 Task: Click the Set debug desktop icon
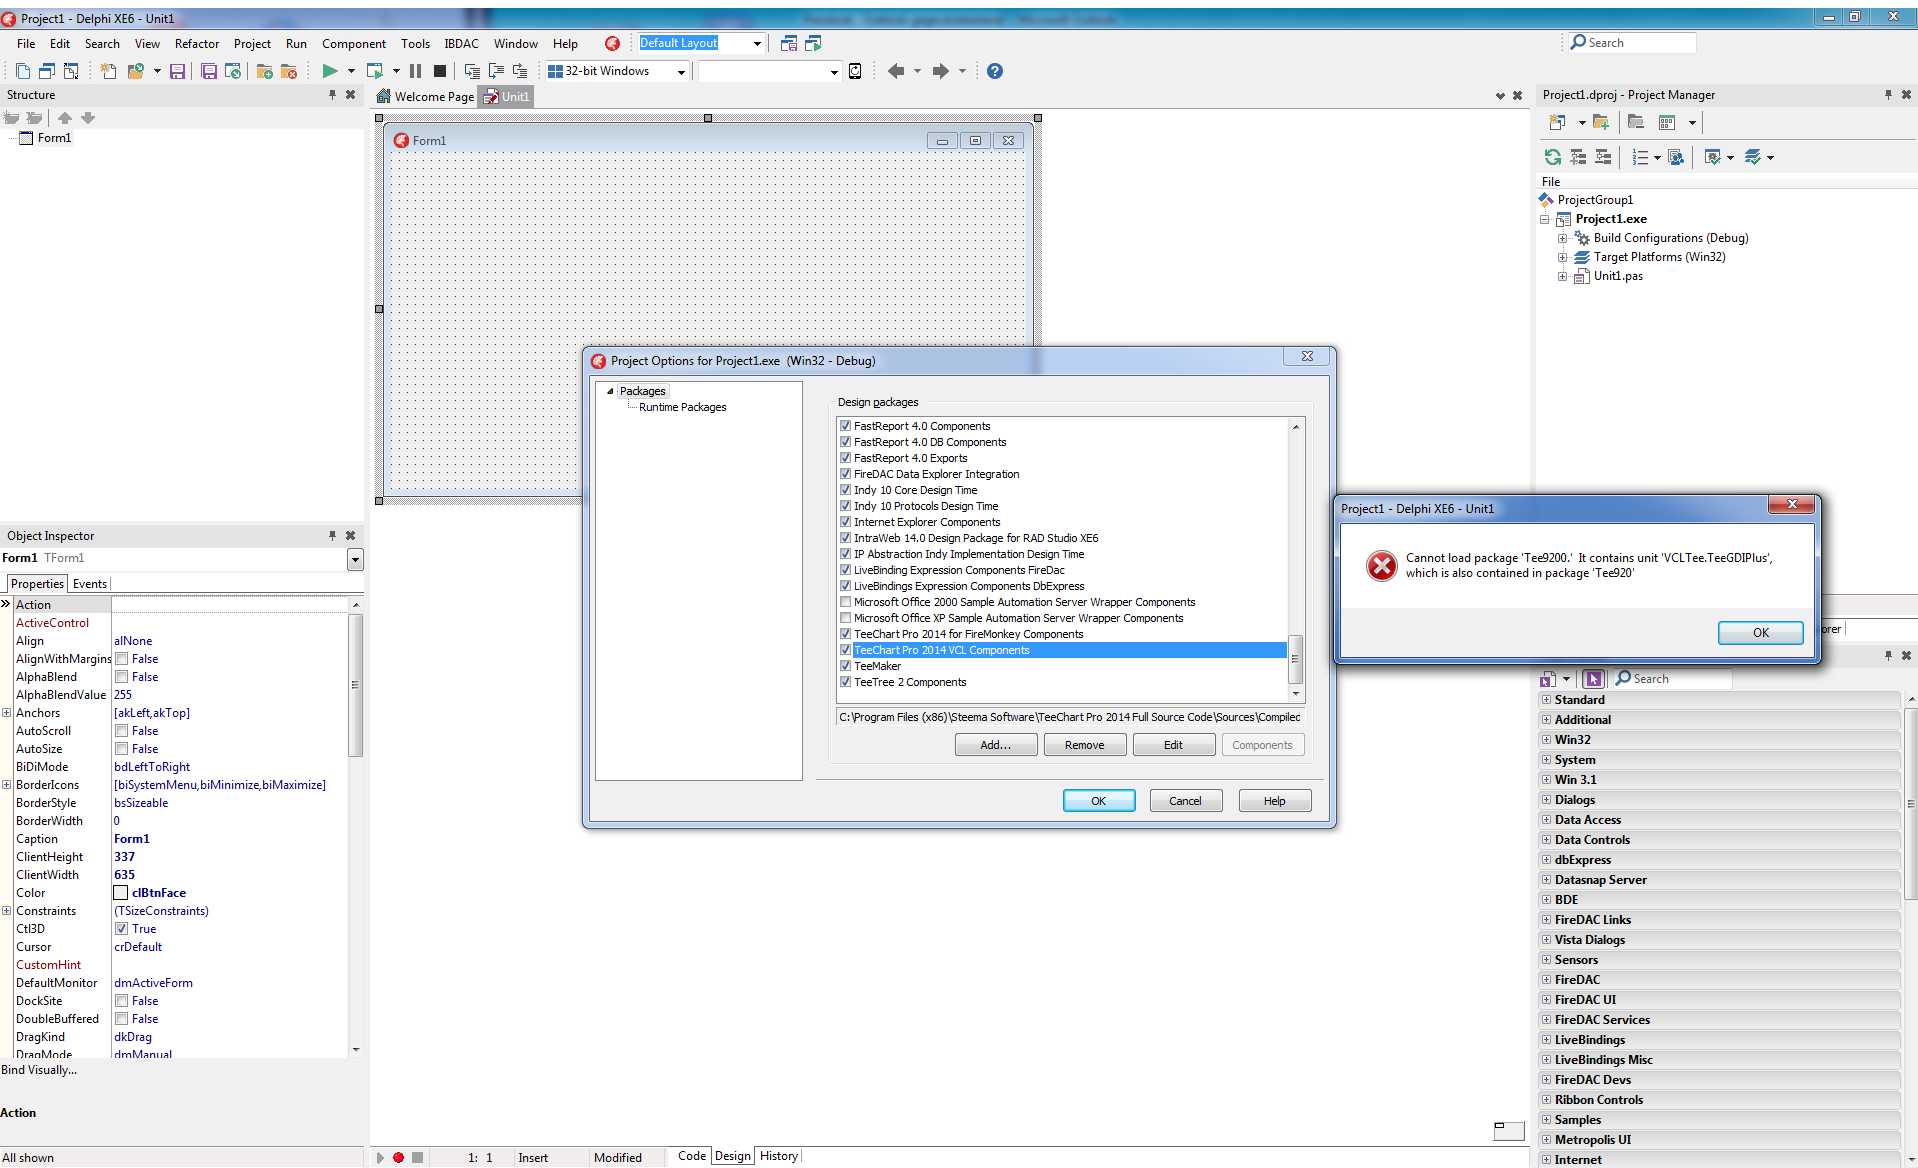coord(813,43)
